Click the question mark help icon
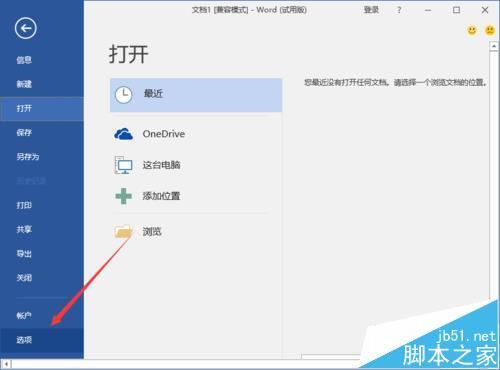 pyautogui.click(x=399, y=10)
